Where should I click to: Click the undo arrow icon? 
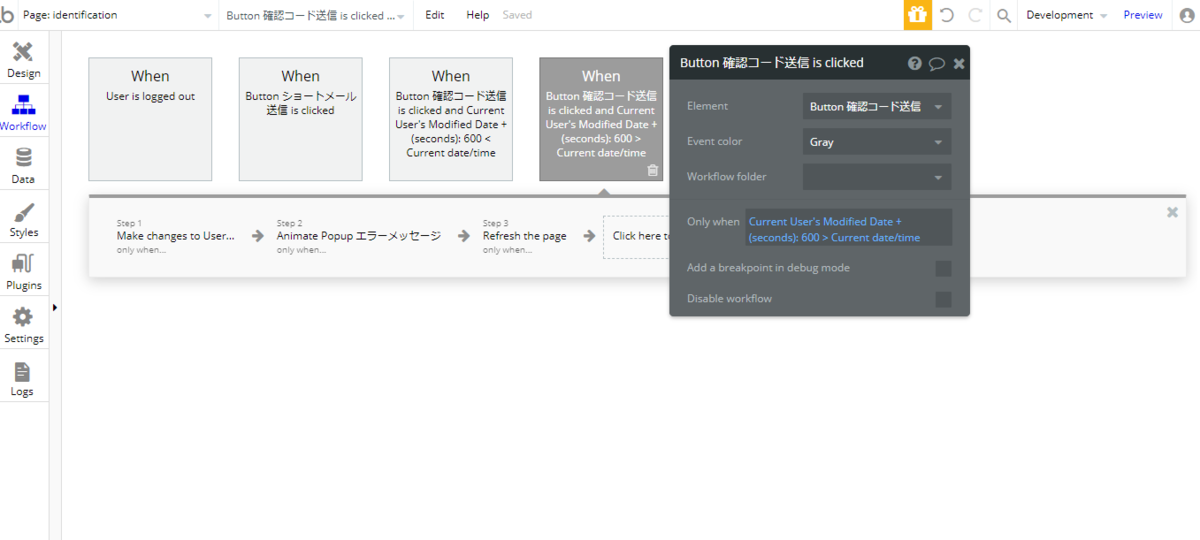[947, 15]
